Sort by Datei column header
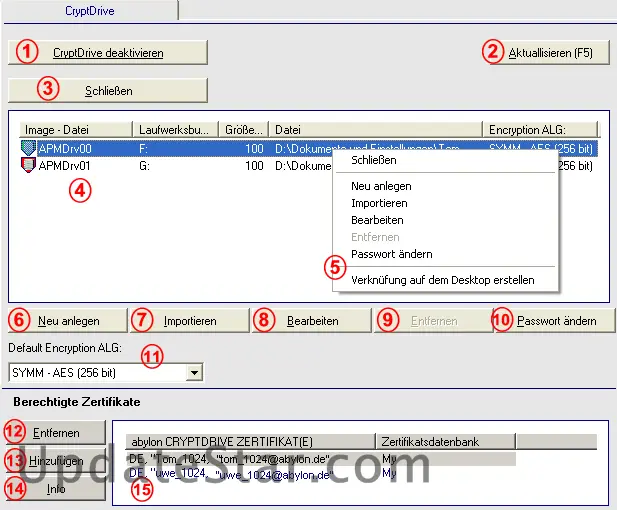The image size is (617, 510). pyautogui.click(x=376, y=129)
